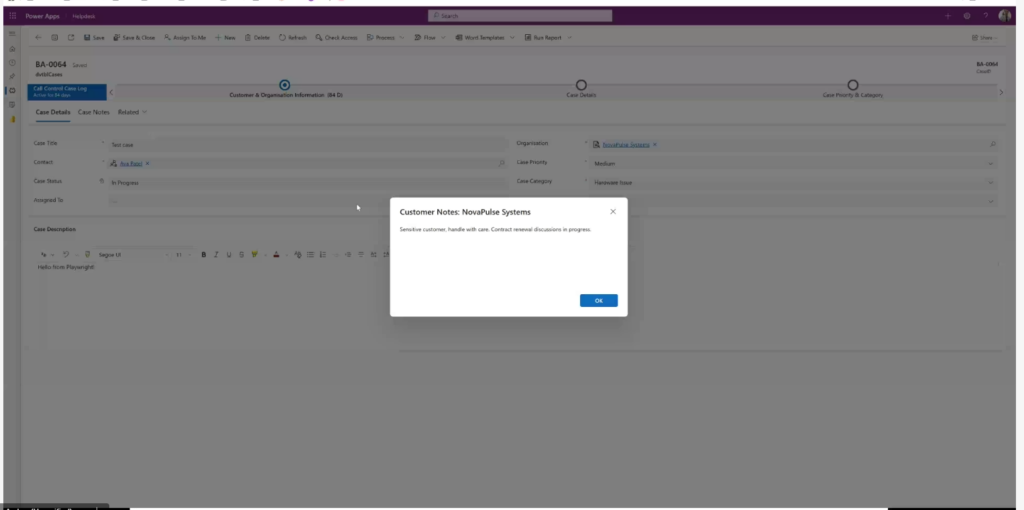Expand the Run Report chevron
This screenshot has width=1024, height=510.
(x=569, y=38)
